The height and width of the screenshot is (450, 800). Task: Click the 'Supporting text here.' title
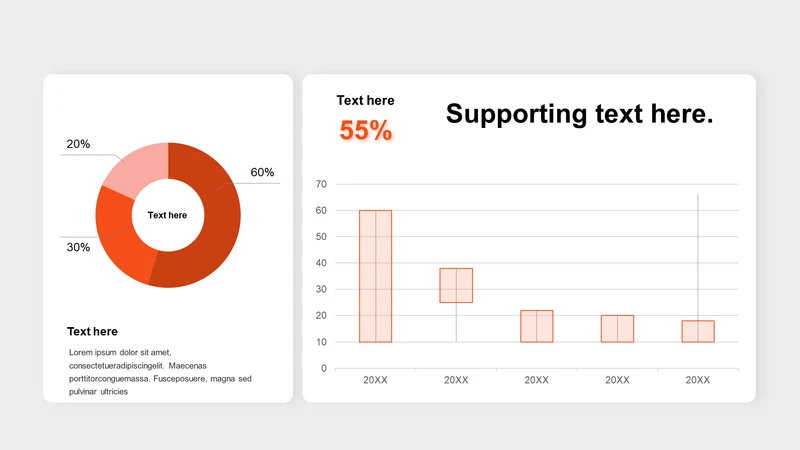579,113
